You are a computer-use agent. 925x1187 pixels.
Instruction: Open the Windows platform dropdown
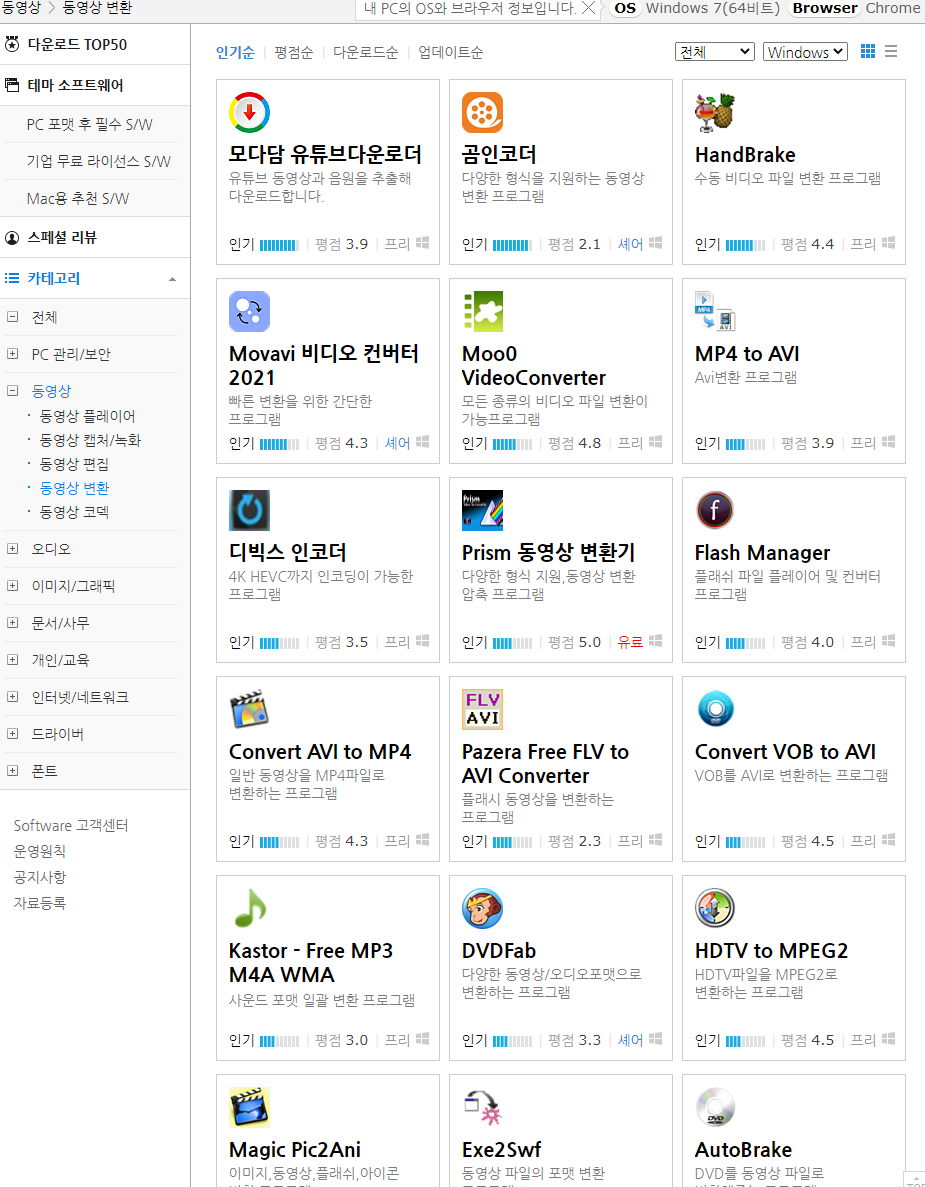(805, 51)
